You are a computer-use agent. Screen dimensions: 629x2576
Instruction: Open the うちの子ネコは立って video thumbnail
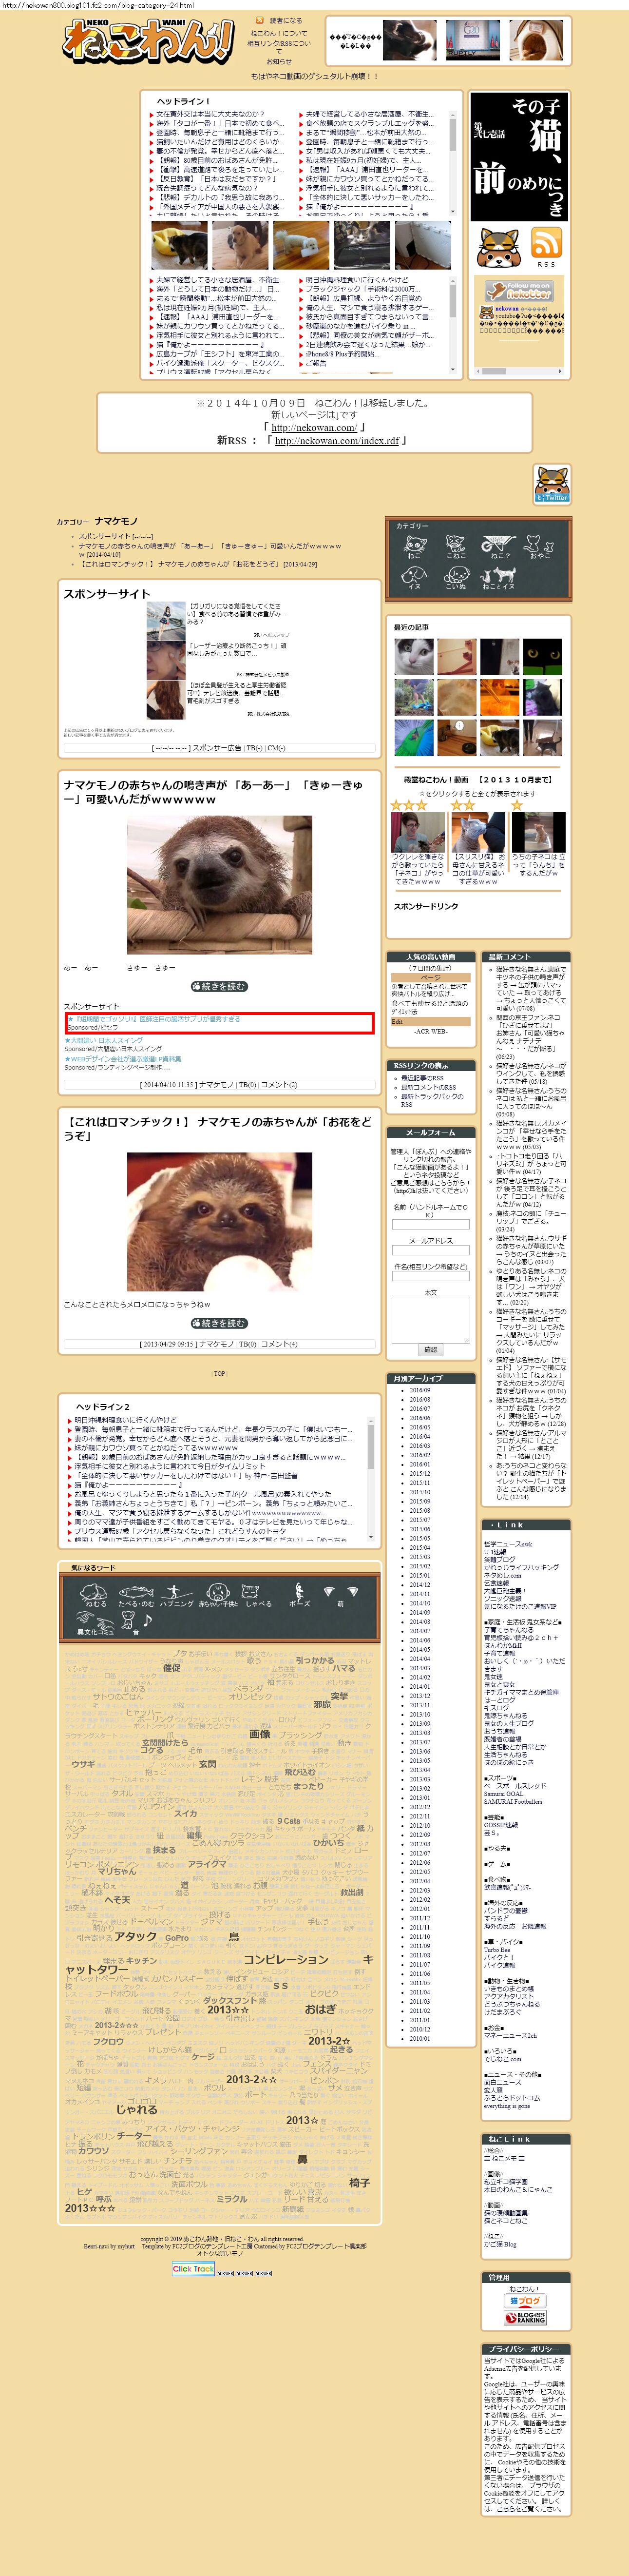538,832
